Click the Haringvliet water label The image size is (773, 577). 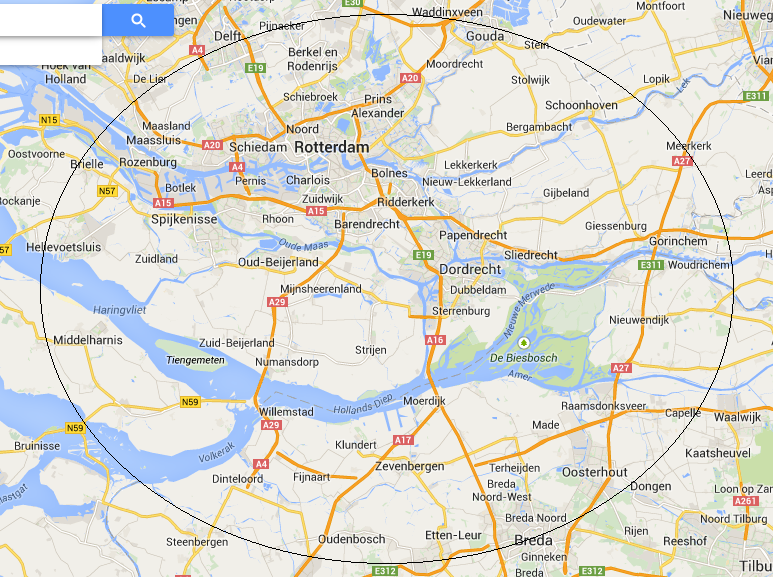click(x=120, y=310)
